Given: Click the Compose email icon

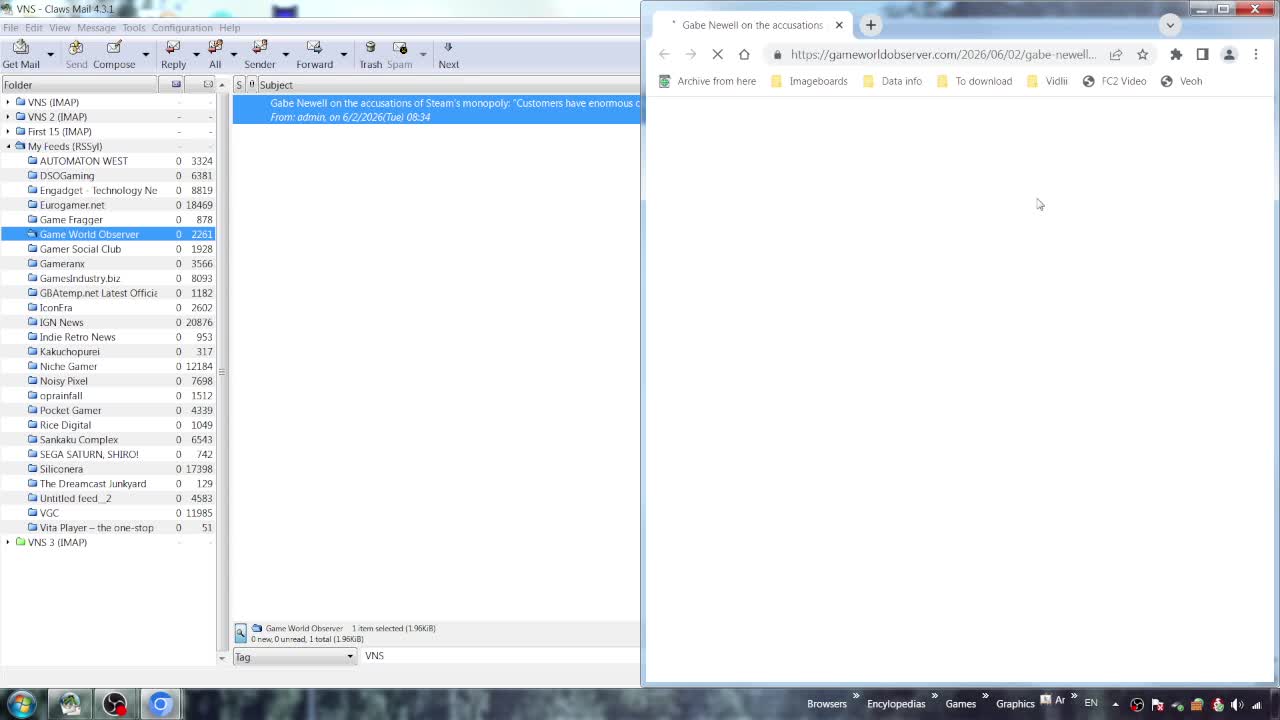Looking at the screenshot, I should pyautogui.click(x=114, y=54).
